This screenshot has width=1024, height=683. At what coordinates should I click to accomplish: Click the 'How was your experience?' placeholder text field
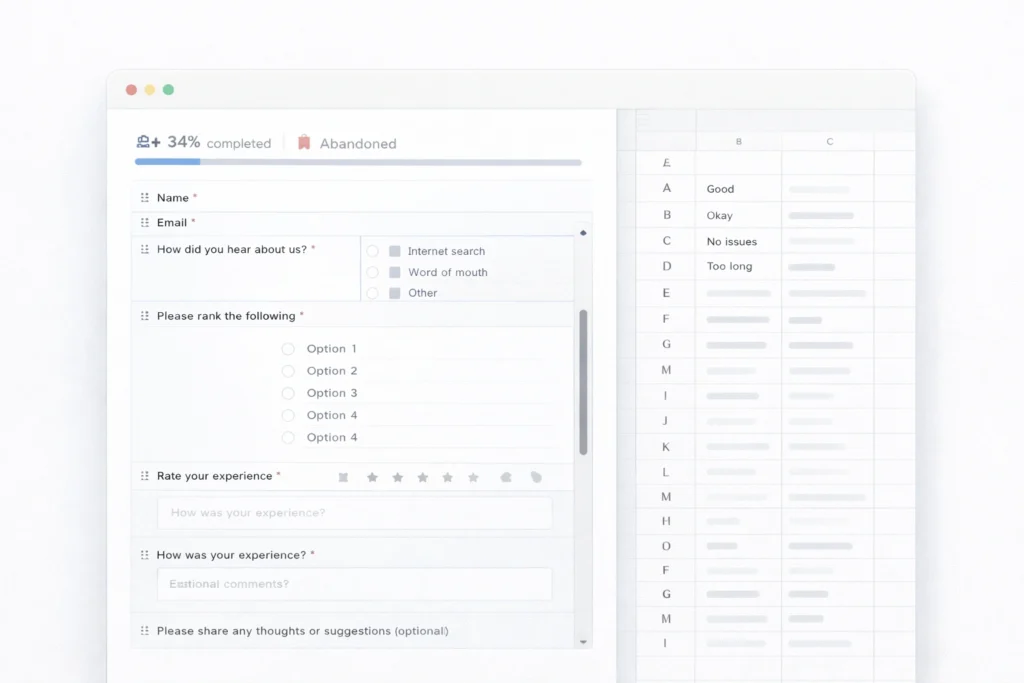(354, 513)
